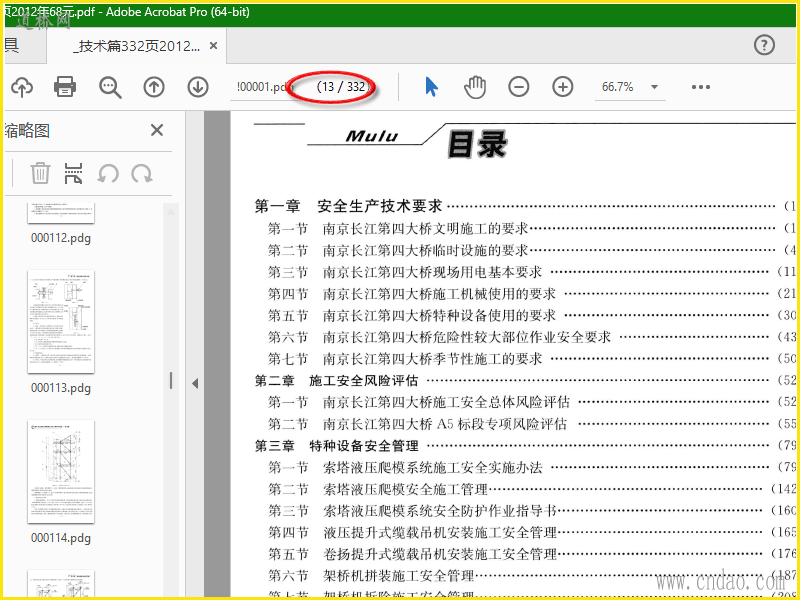Select thumbnail 000114.pdg

[61, 472]
